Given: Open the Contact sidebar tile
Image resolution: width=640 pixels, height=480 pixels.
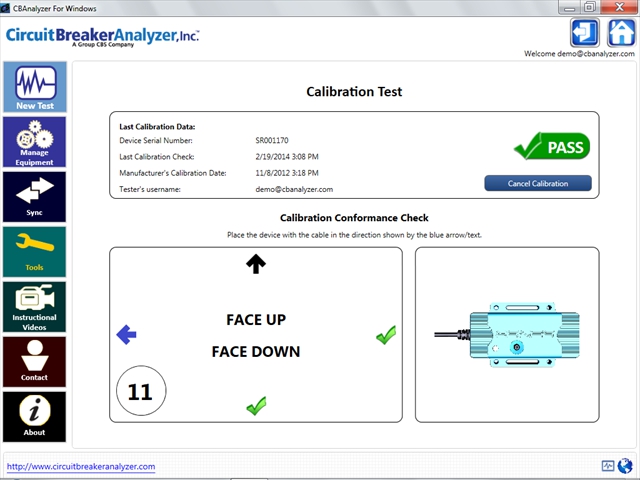Looking at the screenshot, I should pyautogui.click(x=34, y=362).
